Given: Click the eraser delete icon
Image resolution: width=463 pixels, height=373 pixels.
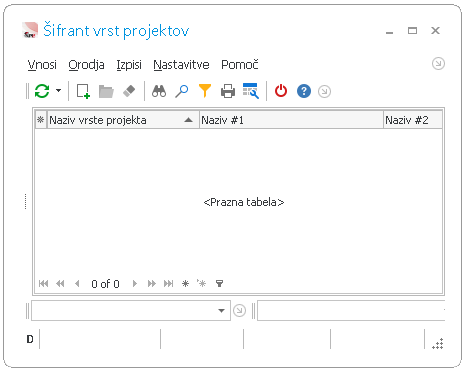Looking at the screenshot, I should [x=129, y=91].
